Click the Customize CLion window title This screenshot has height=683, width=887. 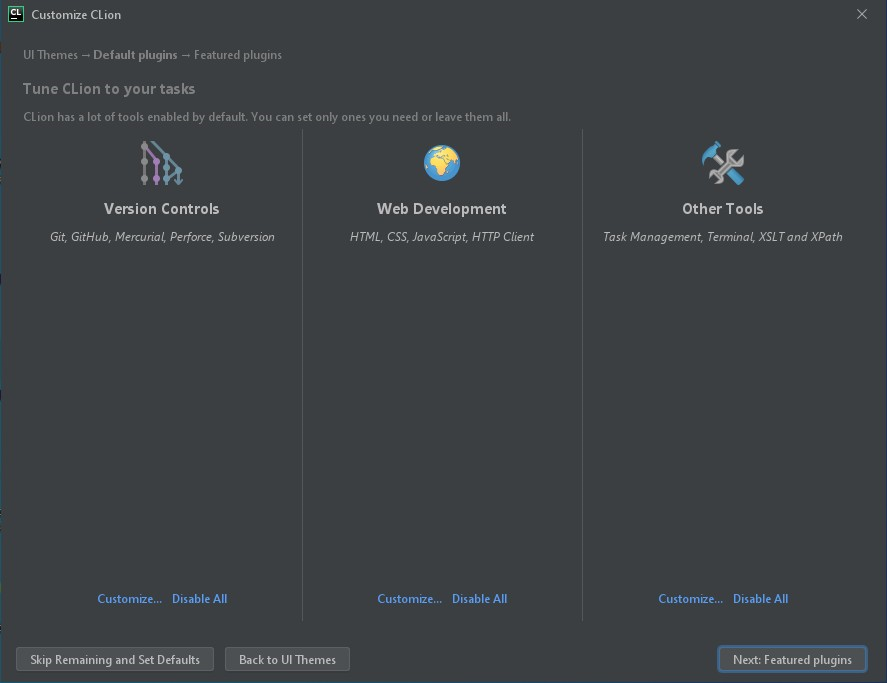[76, 15]
